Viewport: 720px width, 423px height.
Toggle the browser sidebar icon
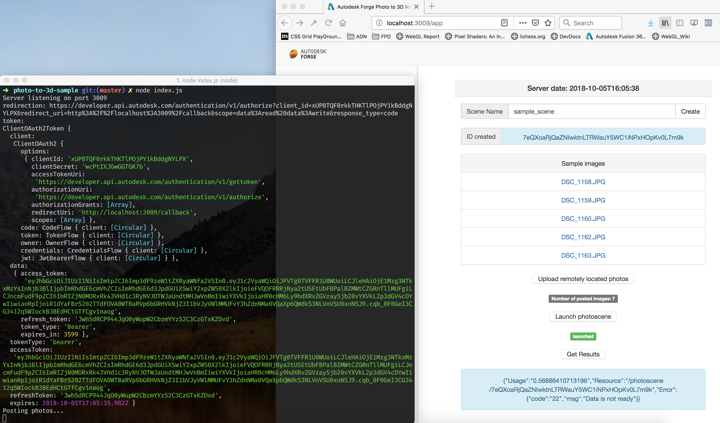click(680, 23)
